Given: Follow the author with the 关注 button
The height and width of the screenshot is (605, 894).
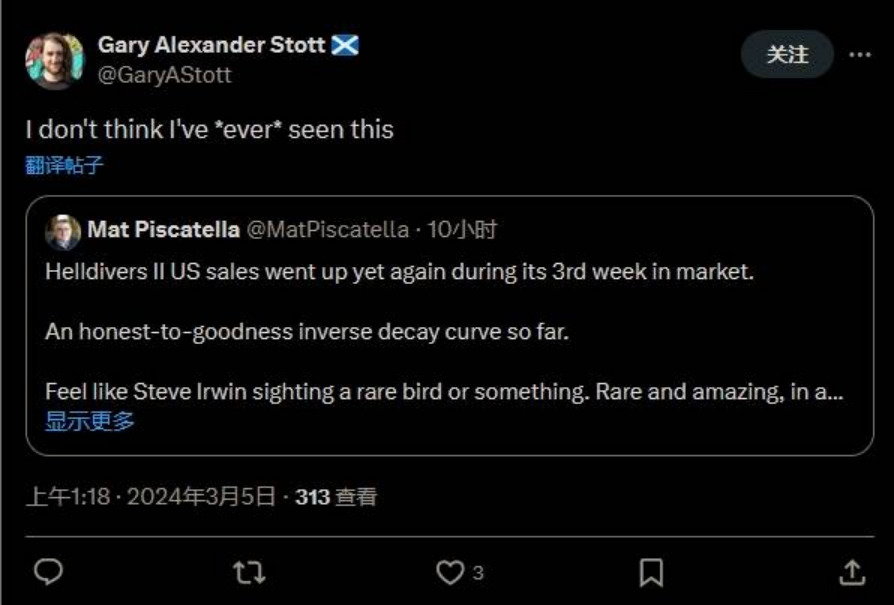Looking at the screenshot, I should 787,55.
